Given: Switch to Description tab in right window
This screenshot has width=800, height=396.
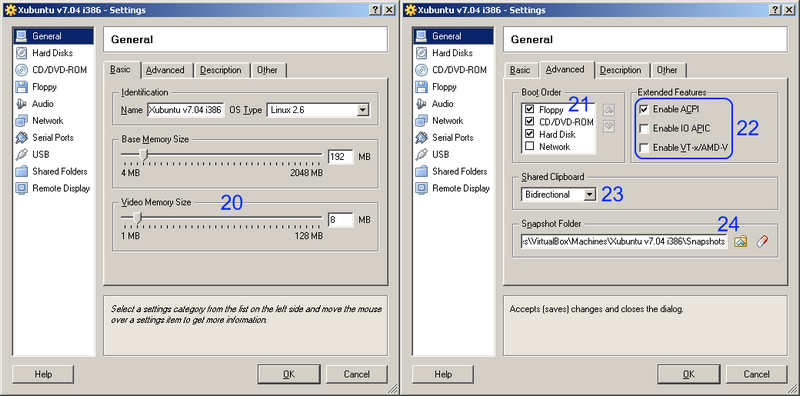Looking at the screenshot, I should point(620,70).
